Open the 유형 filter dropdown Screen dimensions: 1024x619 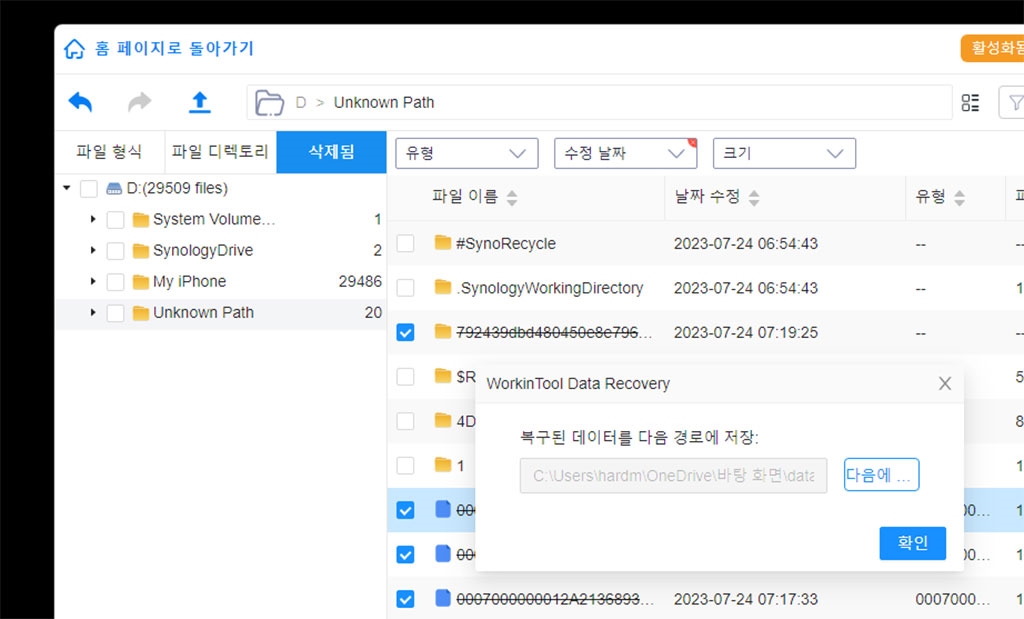tap(466, 153)
